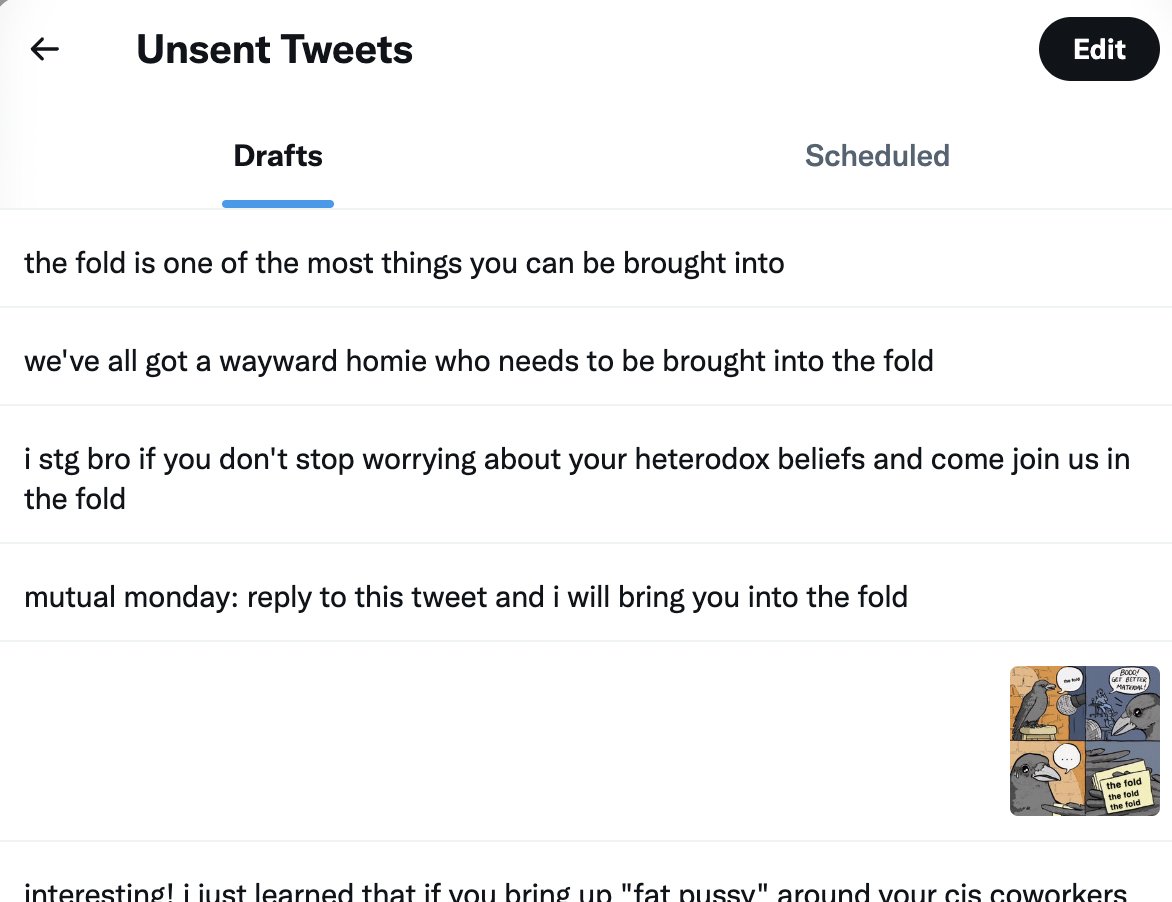Click the blank area of the image-only draft row

click(500, 741)
